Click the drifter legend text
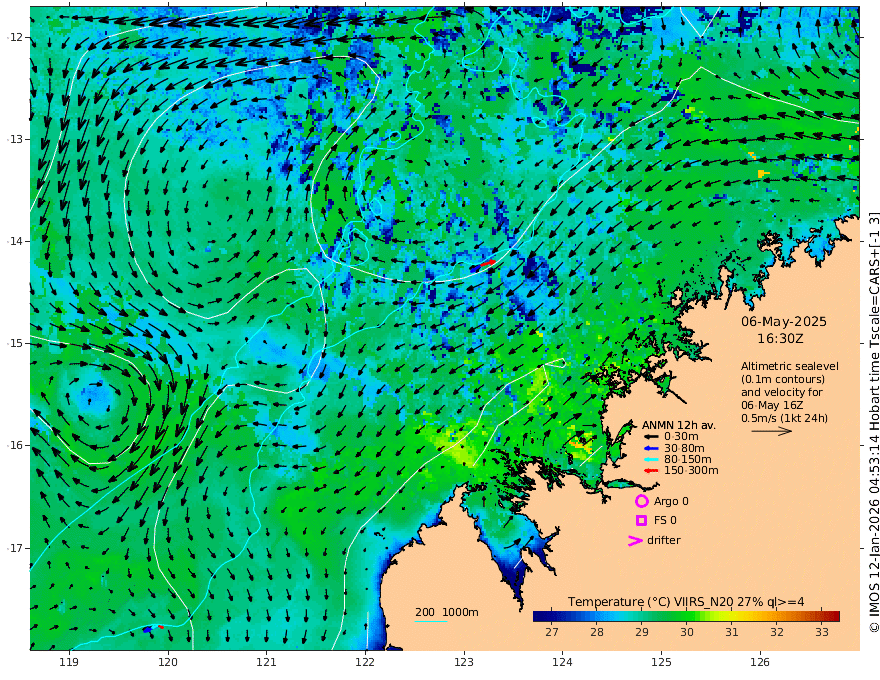This screenshot has width=880, height=680. 664,540
